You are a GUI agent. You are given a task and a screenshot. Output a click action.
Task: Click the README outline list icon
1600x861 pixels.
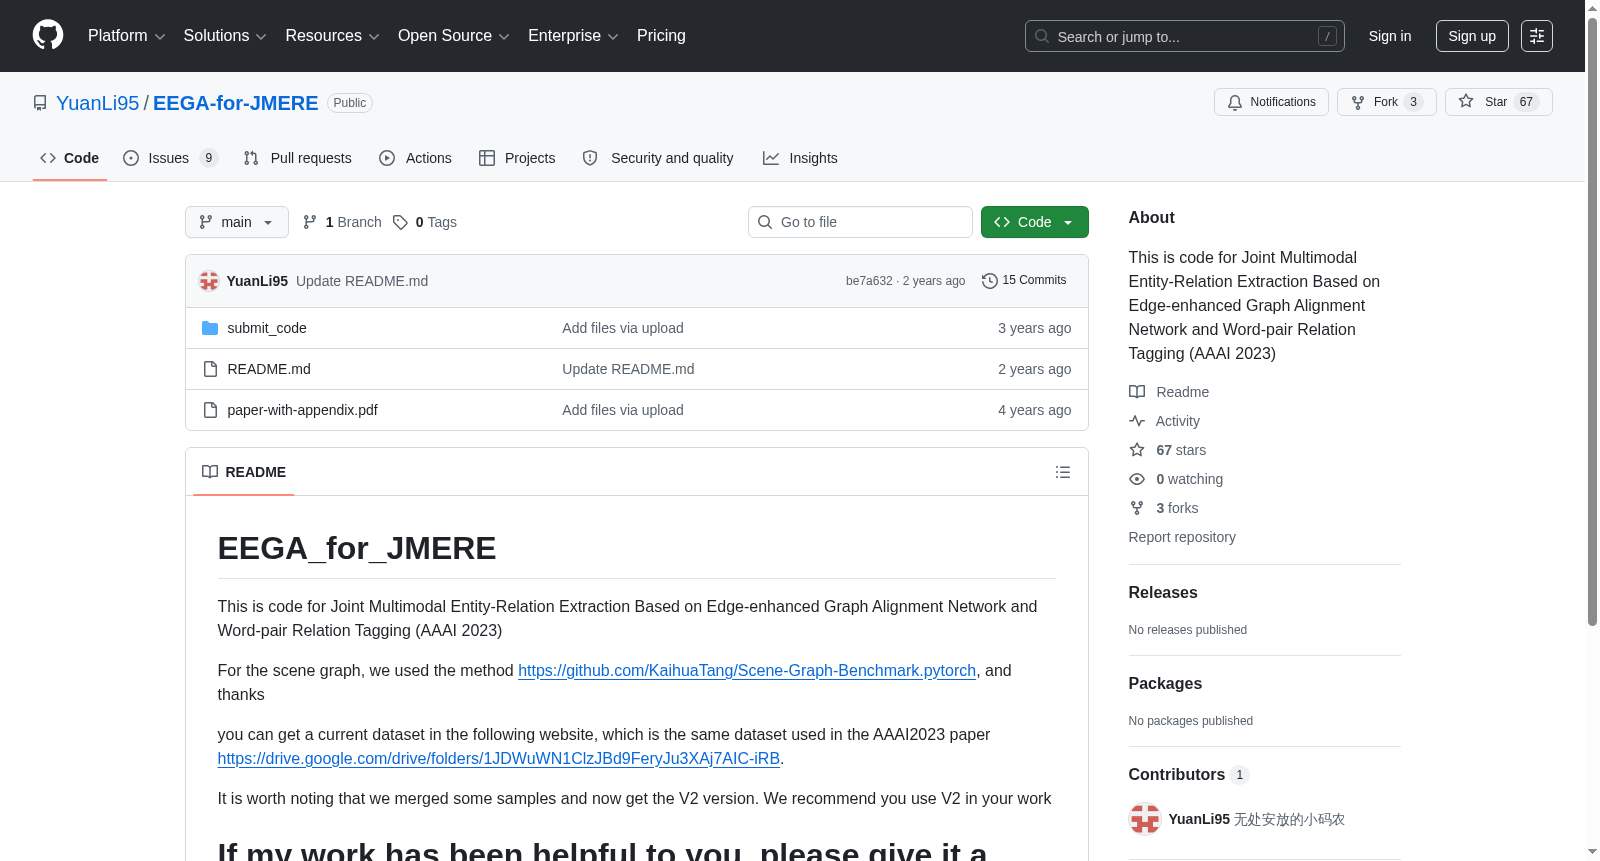pyautogui.click(x=1063, y=472)
